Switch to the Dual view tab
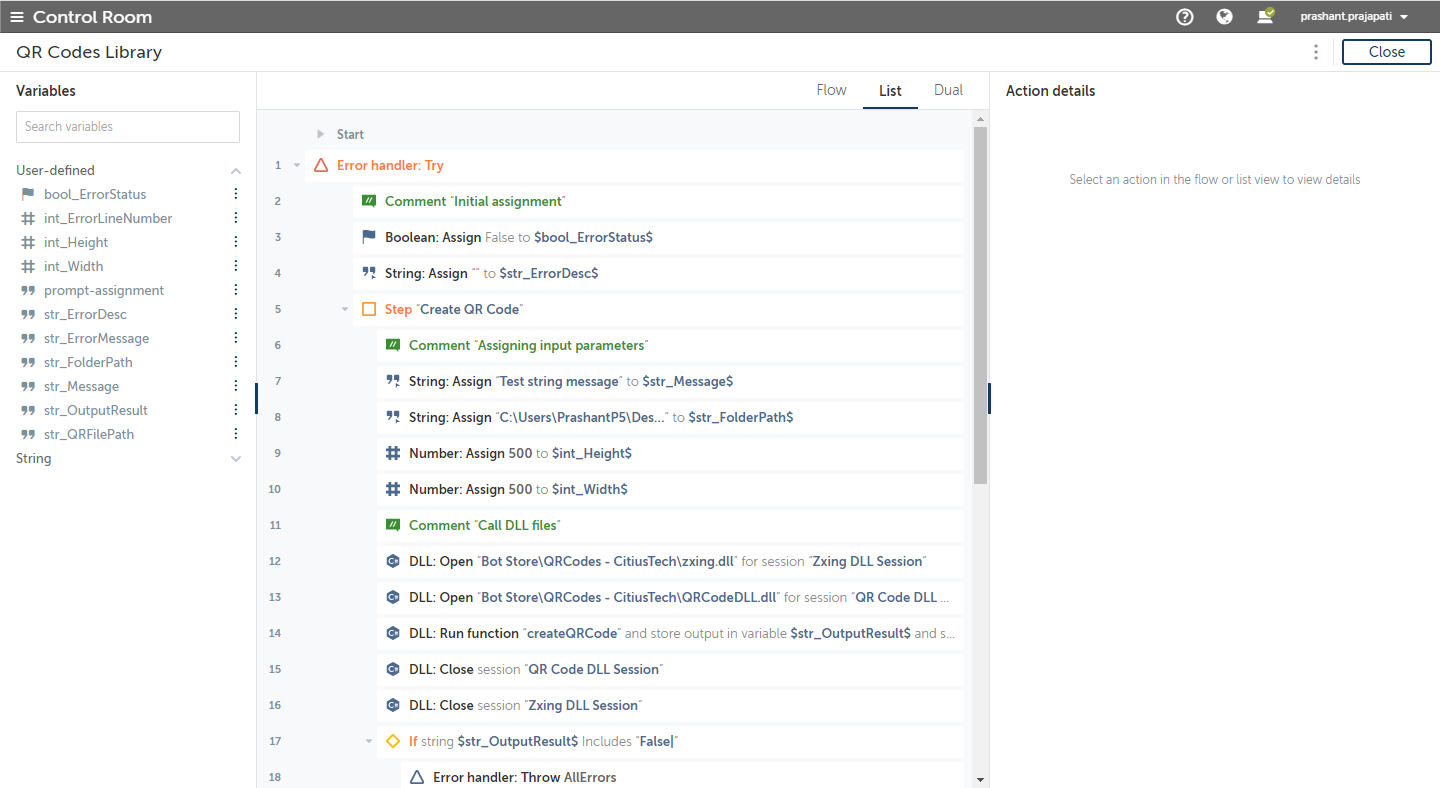Viewport: 1440px width, 788px height. pos(948,90)
